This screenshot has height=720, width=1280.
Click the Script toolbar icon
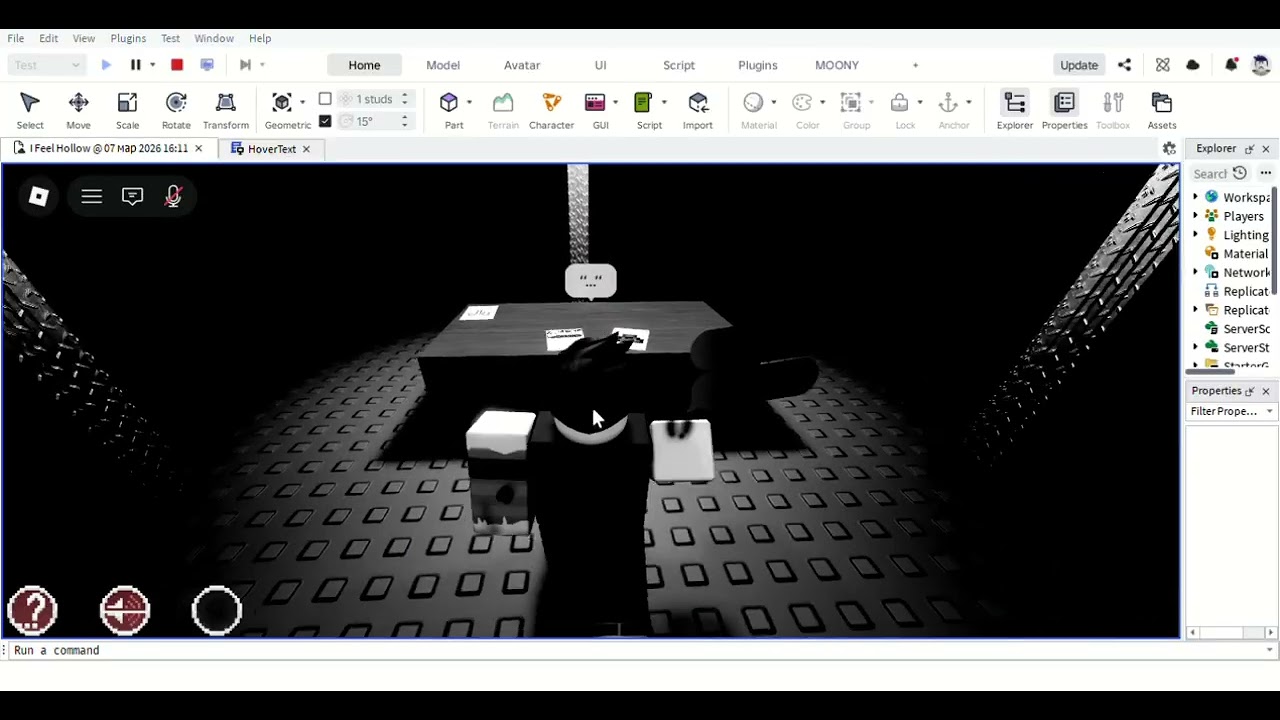click(643, 102)
